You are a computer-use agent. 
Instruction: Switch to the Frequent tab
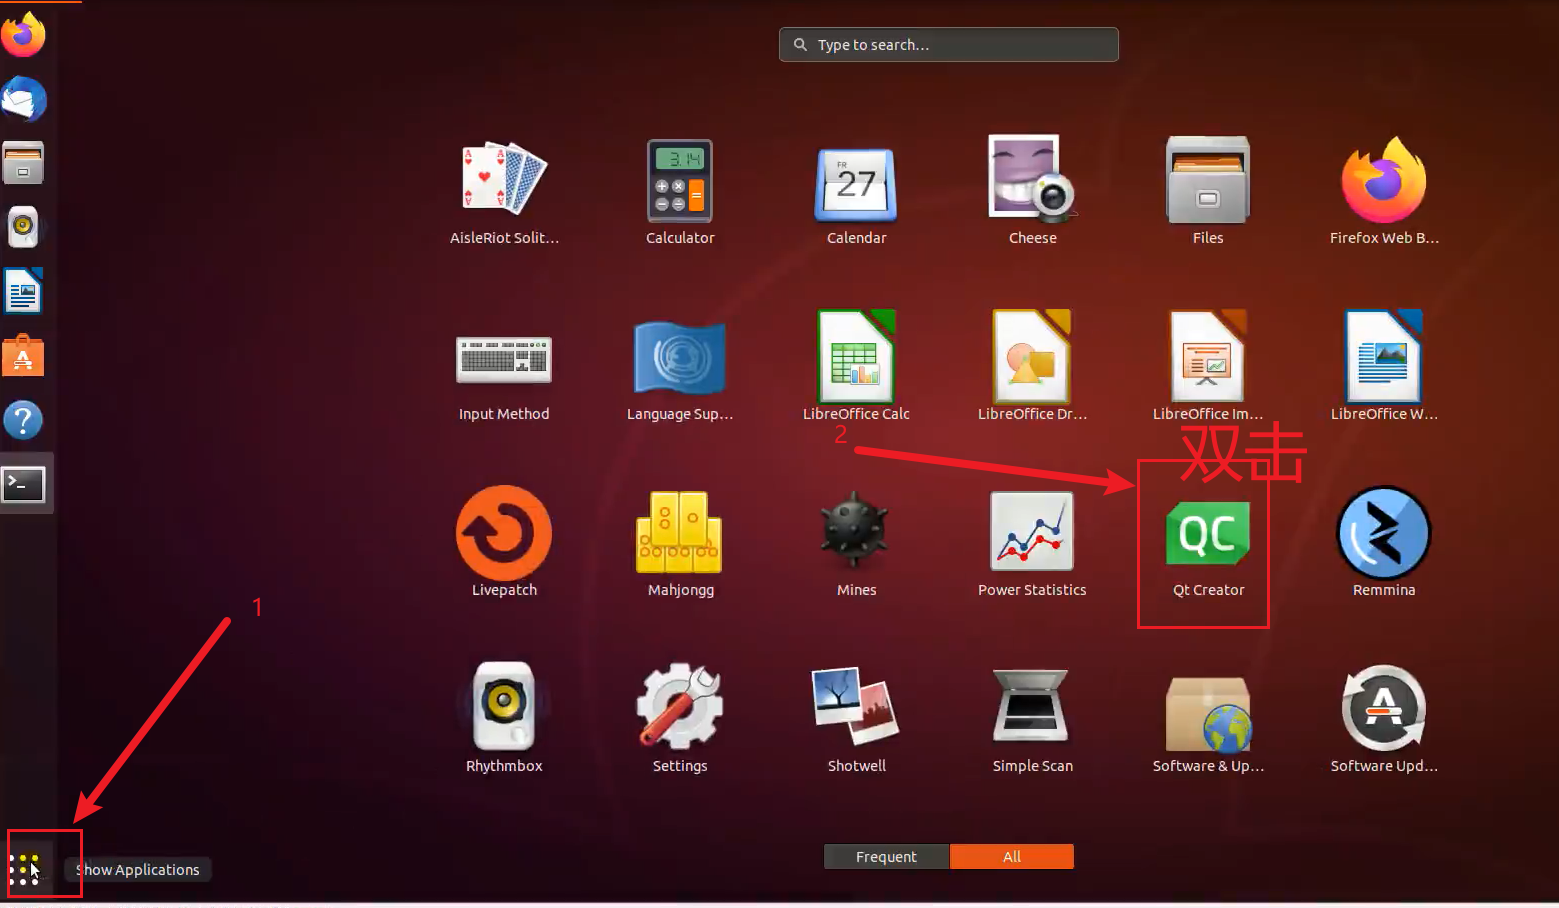[x=886, y=857]
